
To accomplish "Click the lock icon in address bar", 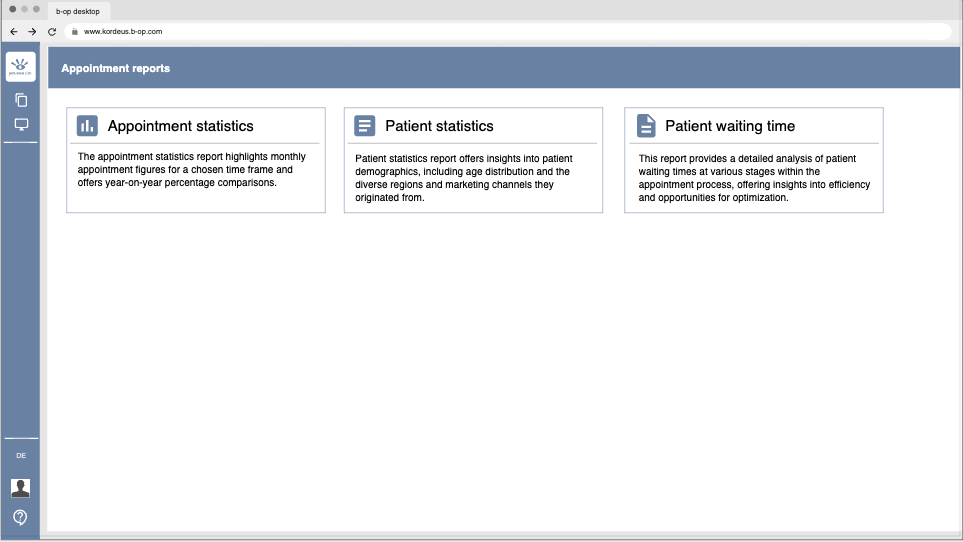I will coord(74,32).
